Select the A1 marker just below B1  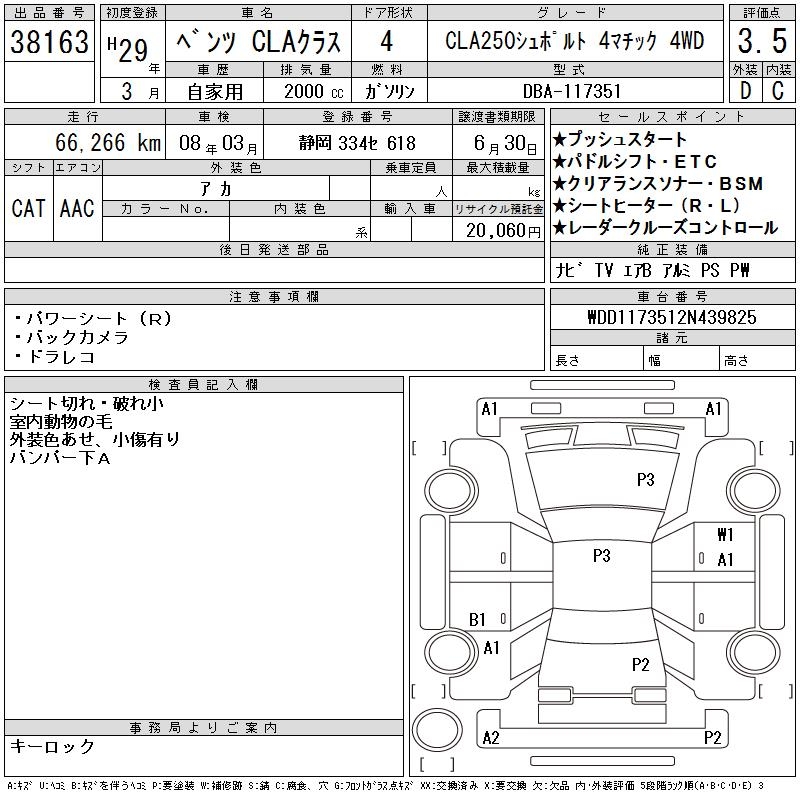coord(491,648)
